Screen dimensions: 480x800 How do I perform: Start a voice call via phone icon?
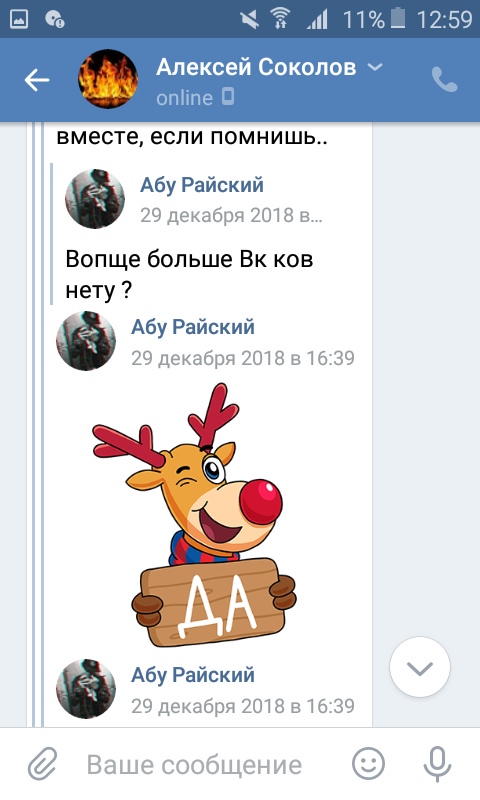click(444, 80)
